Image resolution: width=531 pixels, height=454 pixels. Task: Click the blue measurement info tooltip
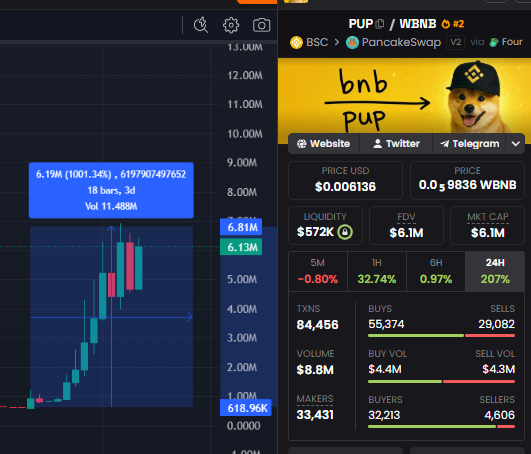[111, 190]
